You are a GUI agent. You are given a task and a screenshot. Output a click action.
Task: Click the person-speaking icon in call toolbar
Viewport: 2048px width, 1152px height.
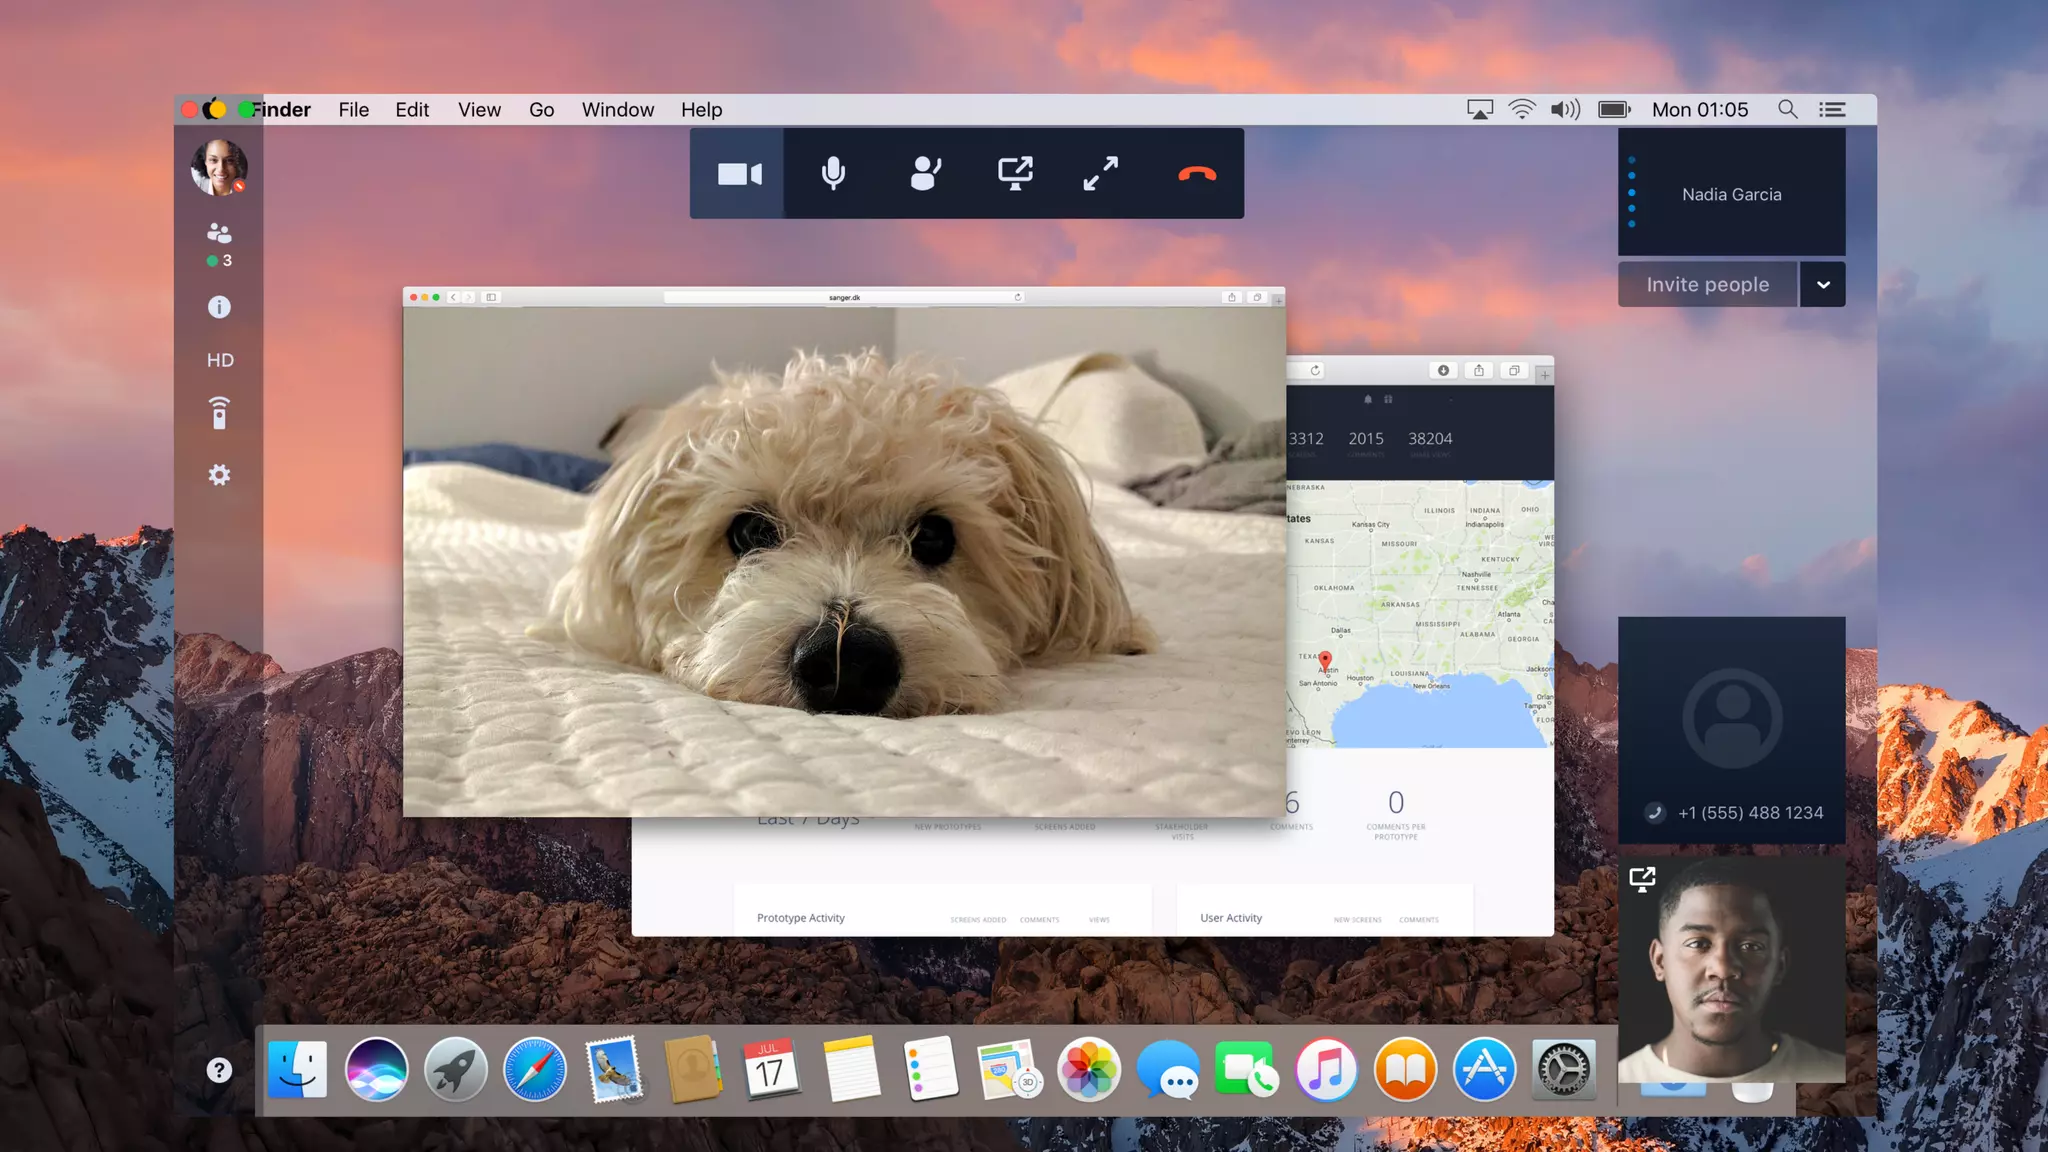tap(925, 174)
